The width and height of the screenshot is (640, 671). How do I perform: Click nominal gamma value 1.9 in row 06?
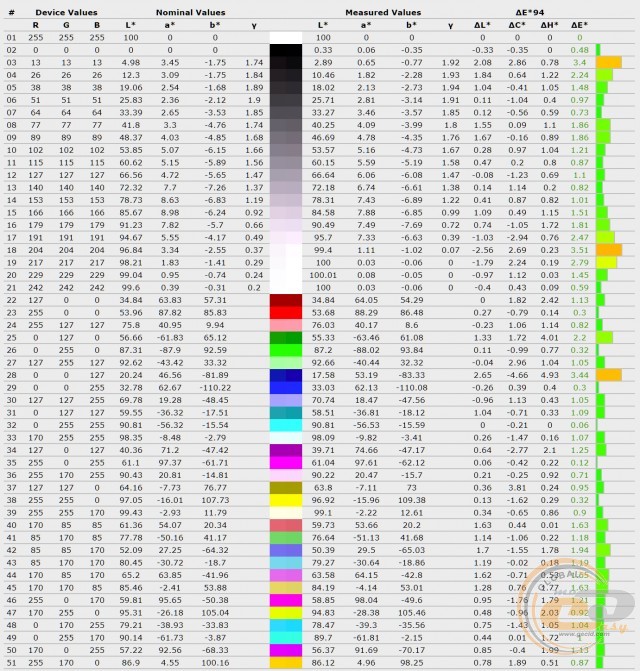pos(254,100)
